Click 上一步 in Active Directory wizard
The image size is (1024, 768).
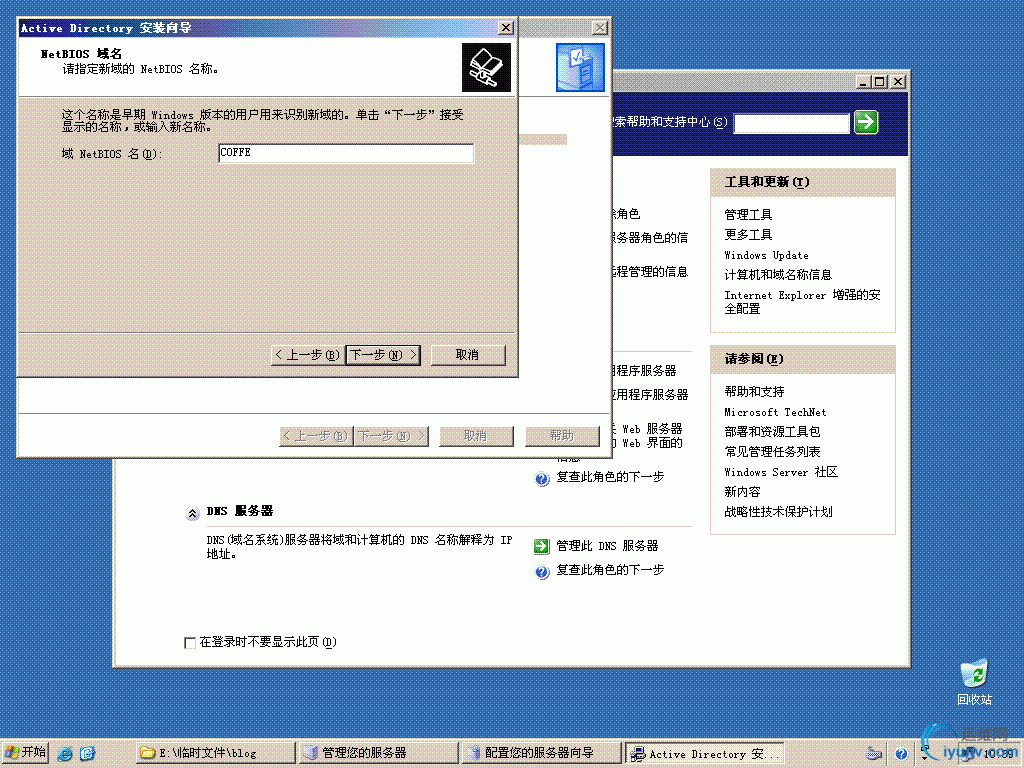pos(307,355)
